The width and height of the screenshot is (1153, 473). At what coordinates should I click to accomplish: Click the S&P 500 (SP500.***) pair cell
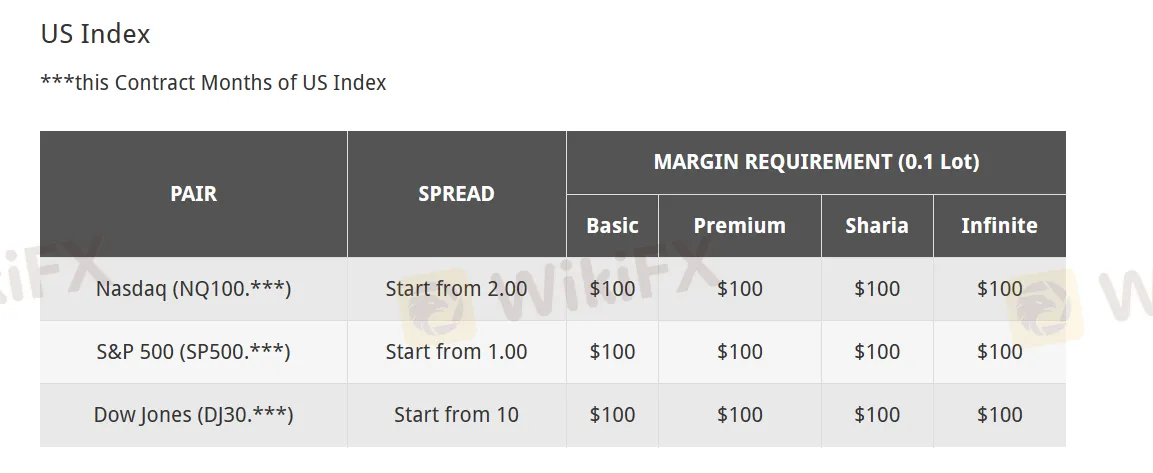click(x=193, y=352)
